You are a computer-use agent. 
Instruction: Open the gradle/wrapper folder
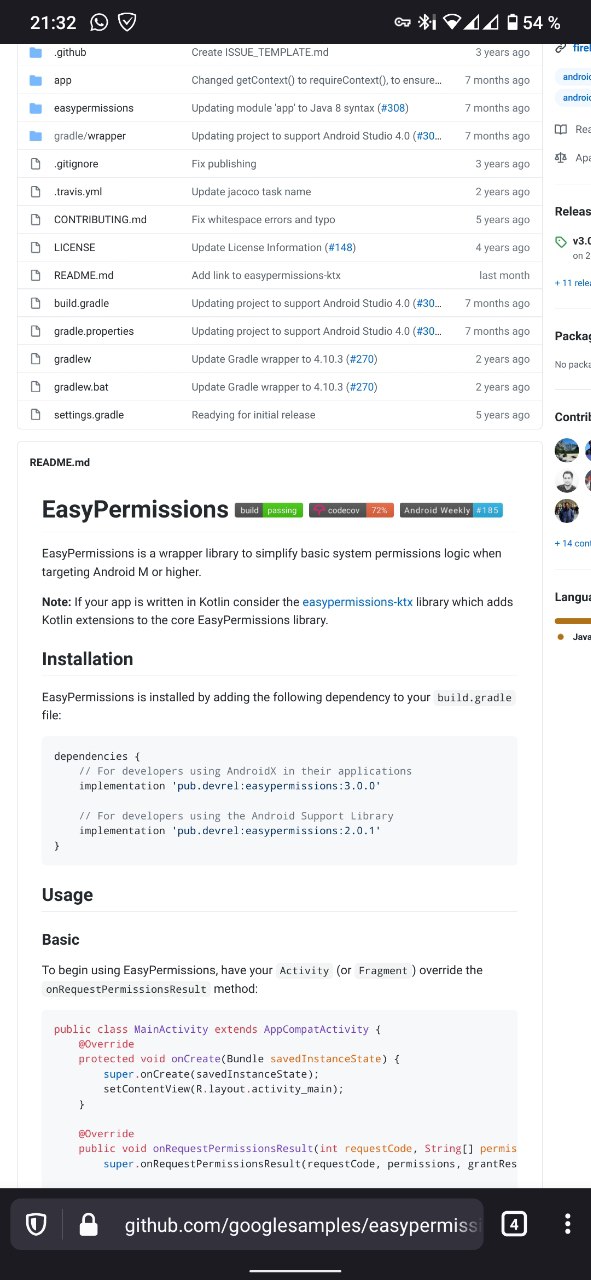89,136
